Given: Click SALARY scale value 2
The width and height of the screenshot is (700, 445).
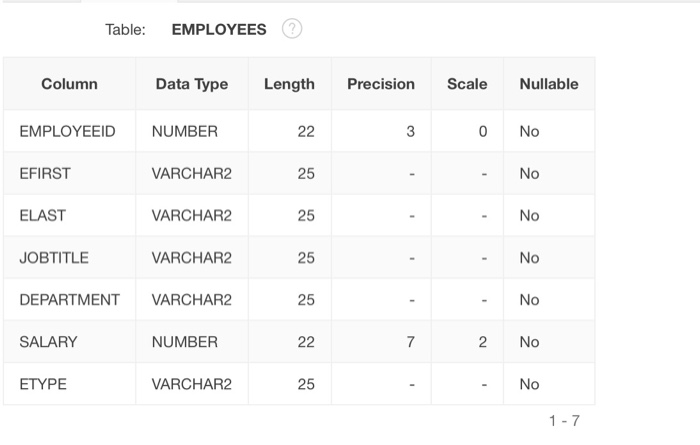Looking at the screenshot, I should coord(482,341).
